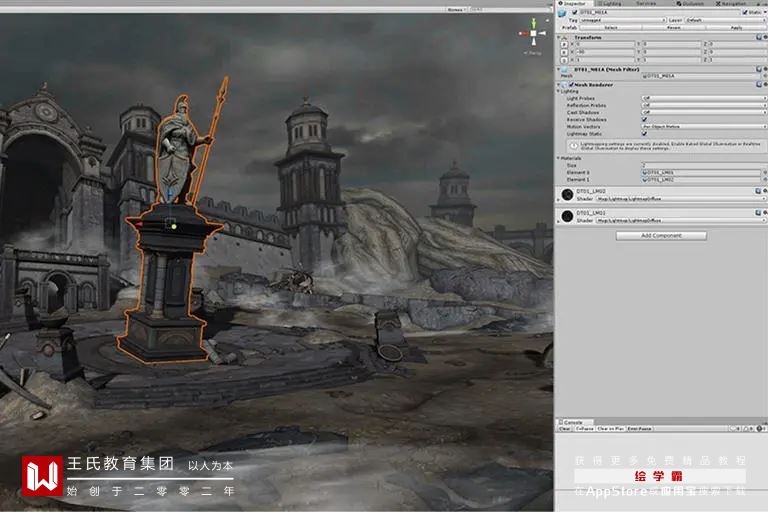Image resolution: width=768 pixels, height=512 pixels.
Task: Click the Console Clear button
Action: (565, 429)
